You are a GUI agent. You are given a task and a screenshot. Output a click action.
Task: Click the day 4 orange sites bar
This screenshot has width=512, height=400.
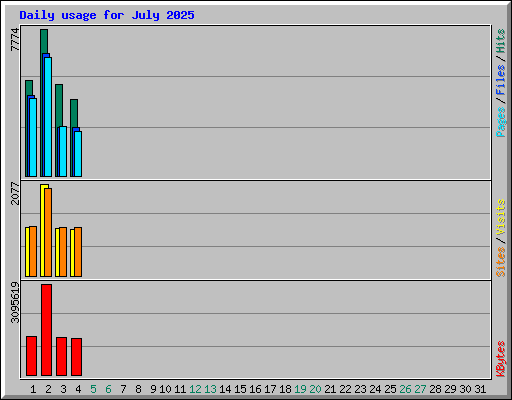(78, 252)
